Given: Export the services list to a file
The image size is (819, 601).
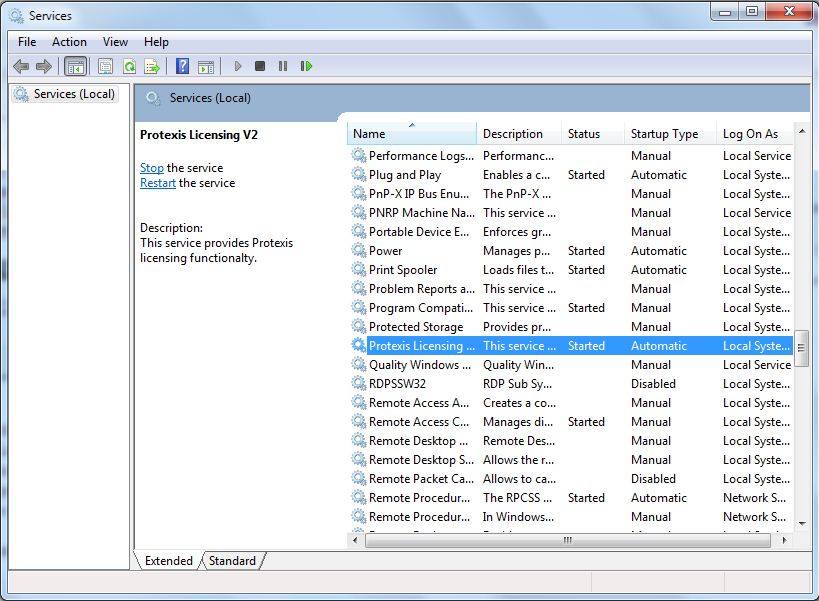Looking at the screenshot, I should (x=152, y=66).
